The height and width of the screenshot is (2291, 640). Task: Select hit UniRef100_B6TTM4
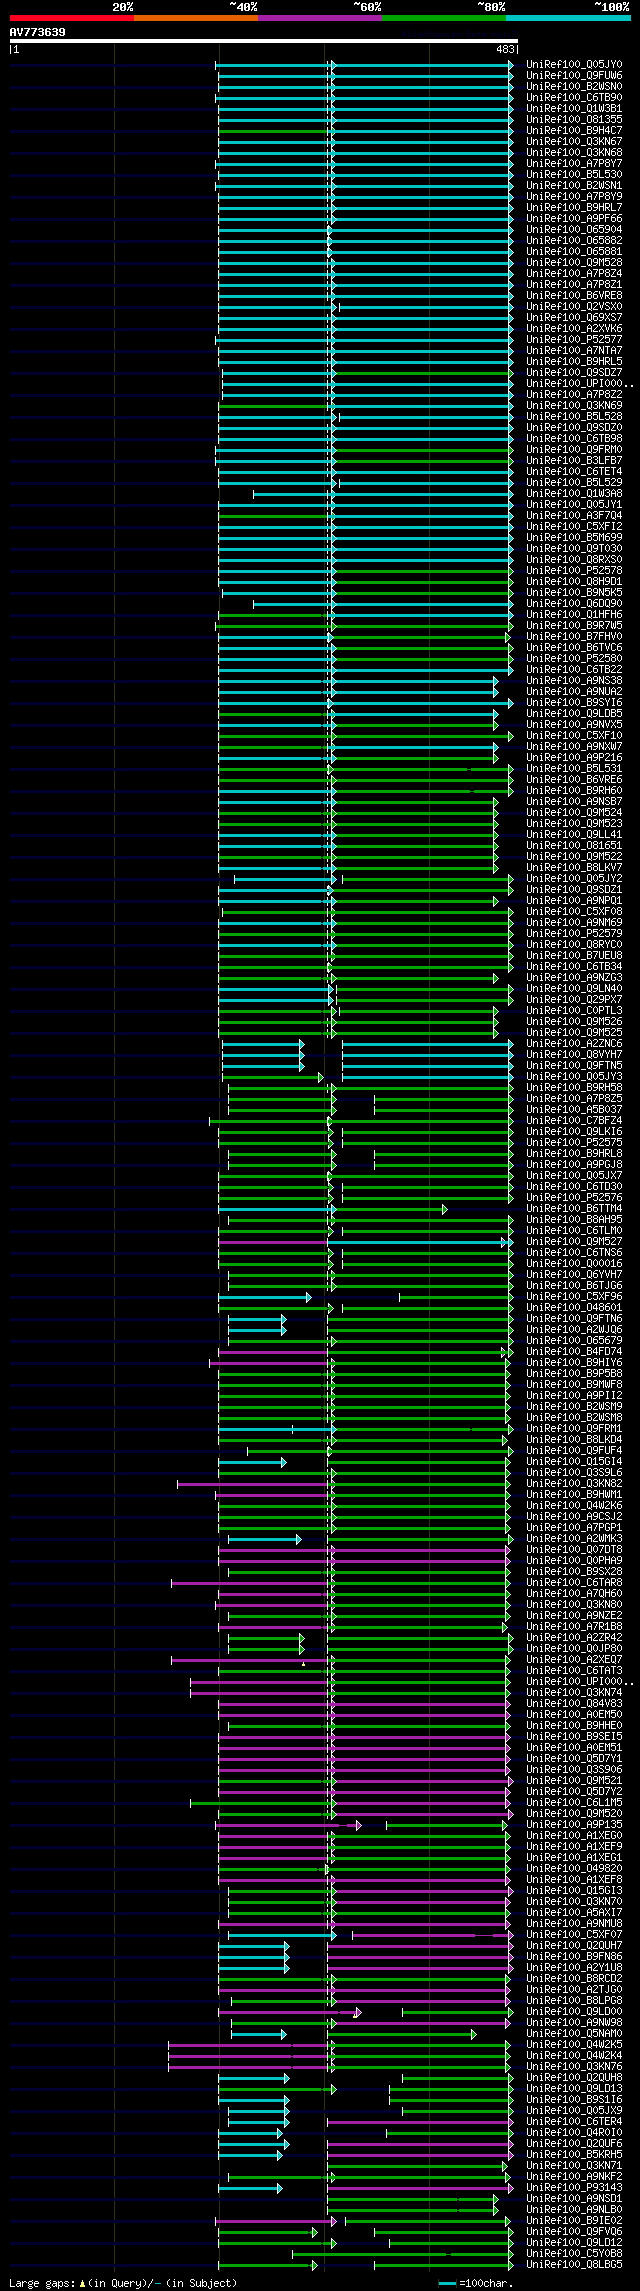coord(574,1209)
